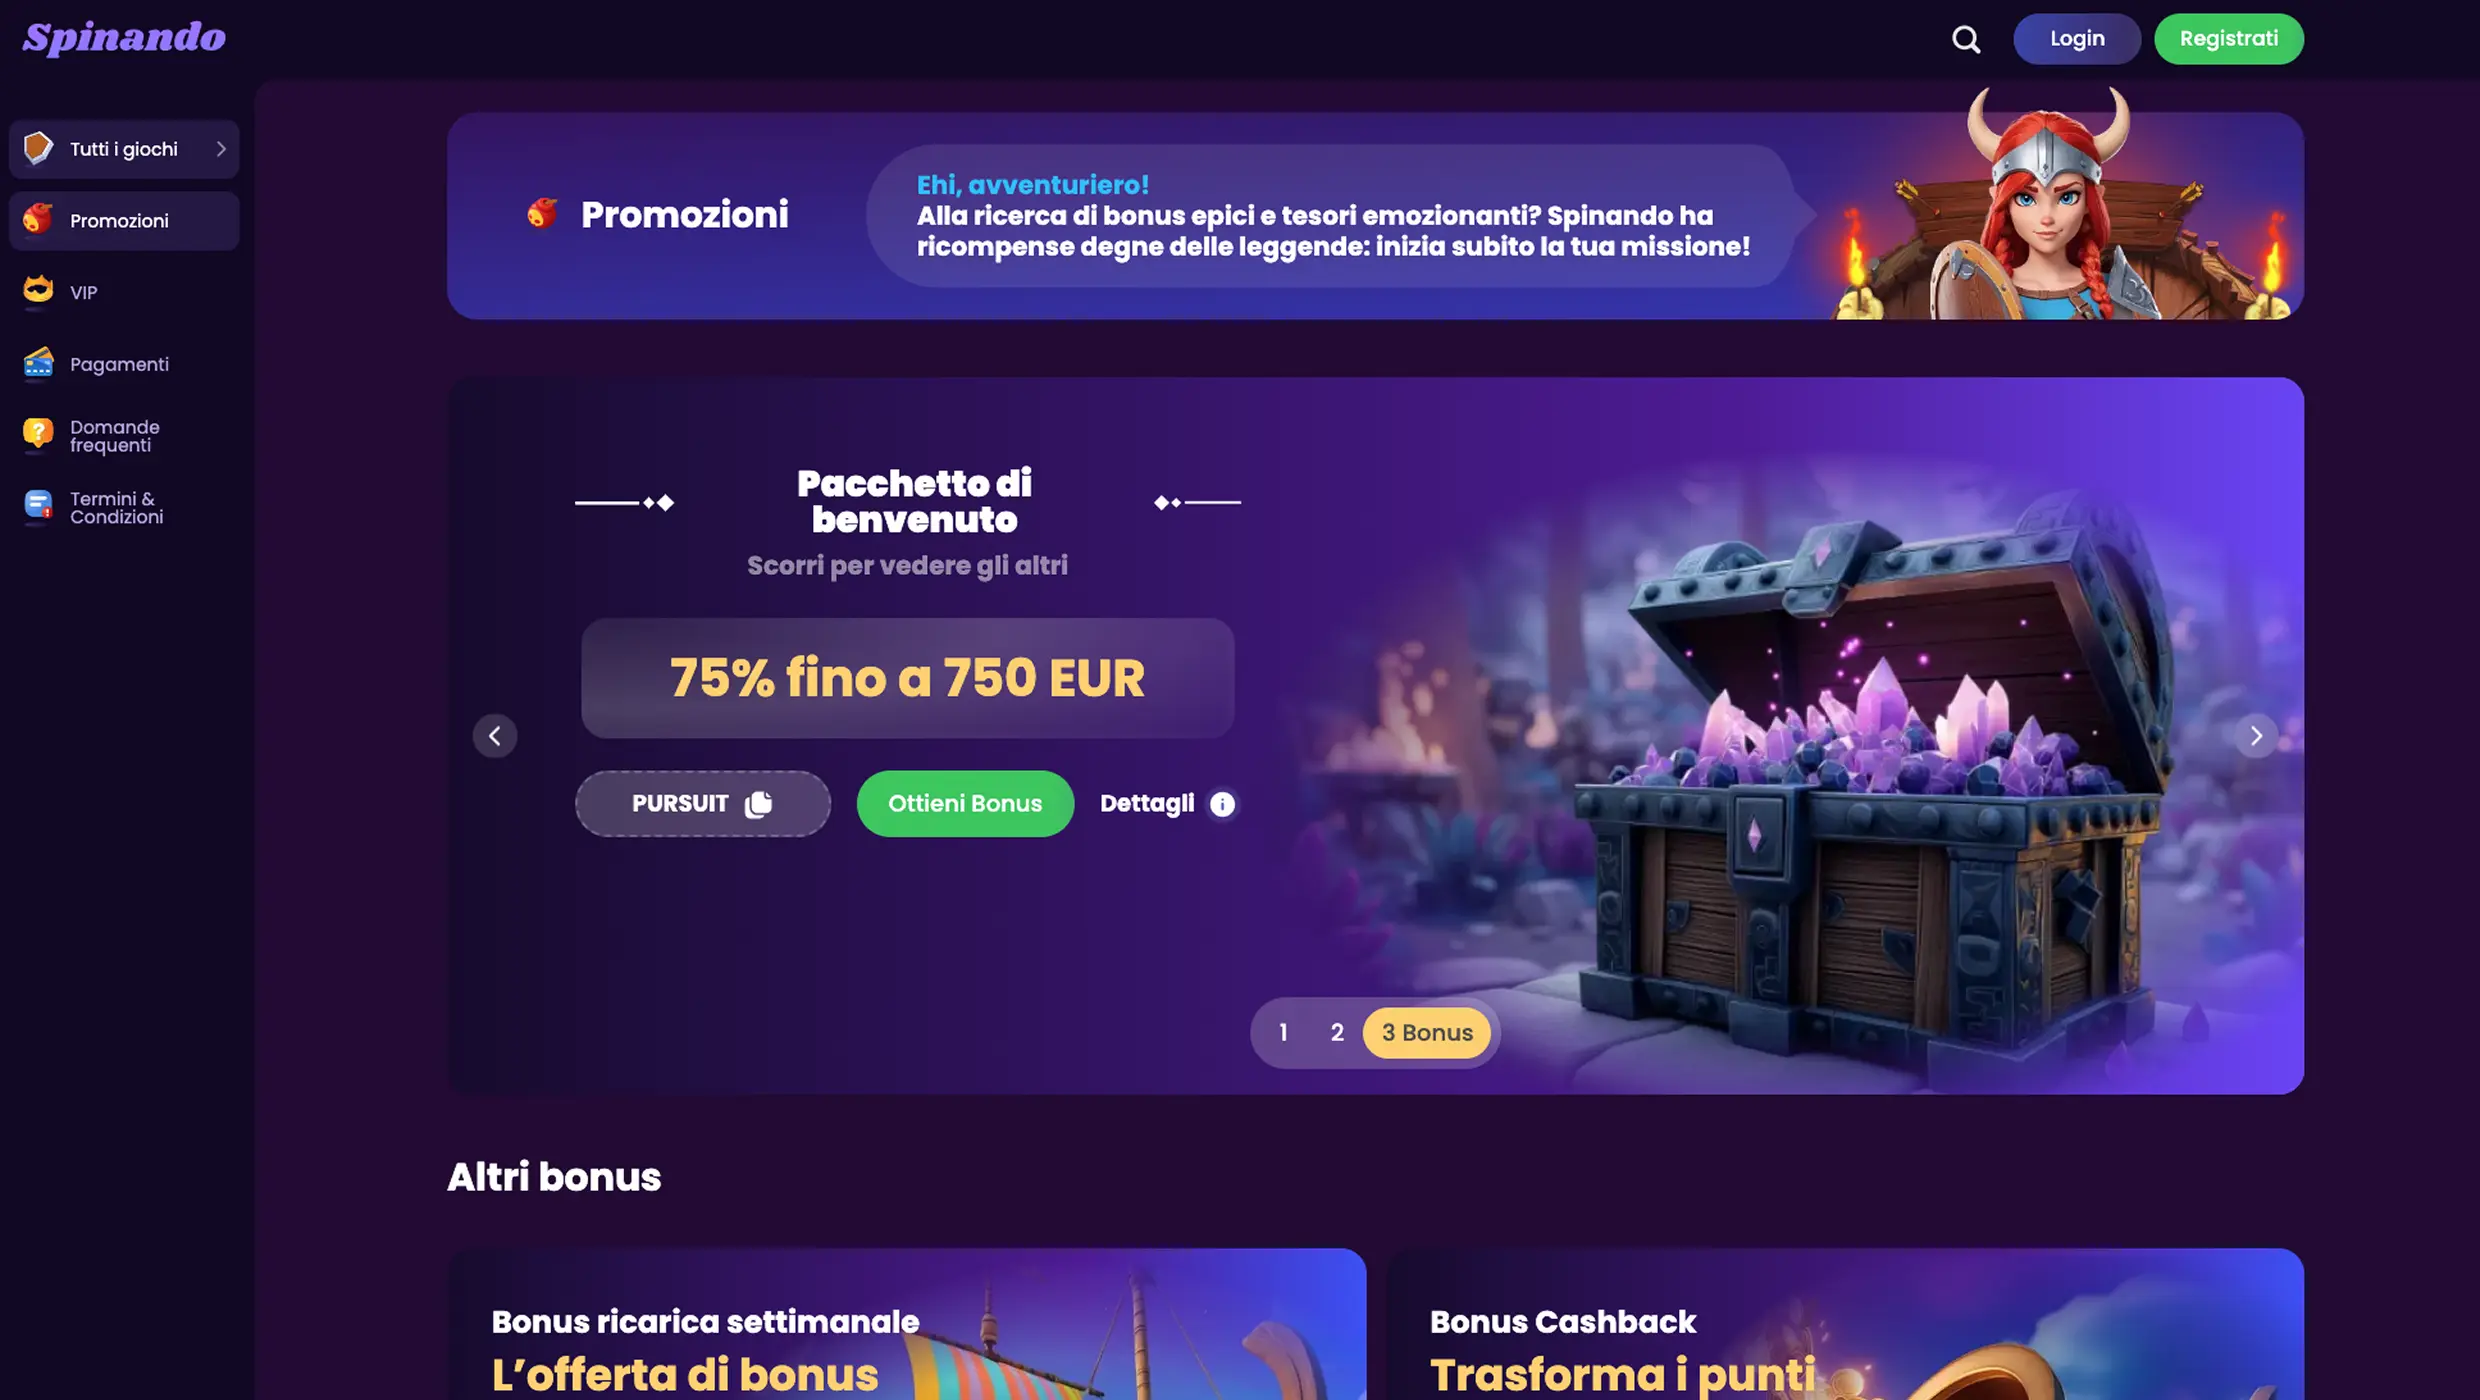Click the Domande frequenti question icon

(x=38, y=435)
